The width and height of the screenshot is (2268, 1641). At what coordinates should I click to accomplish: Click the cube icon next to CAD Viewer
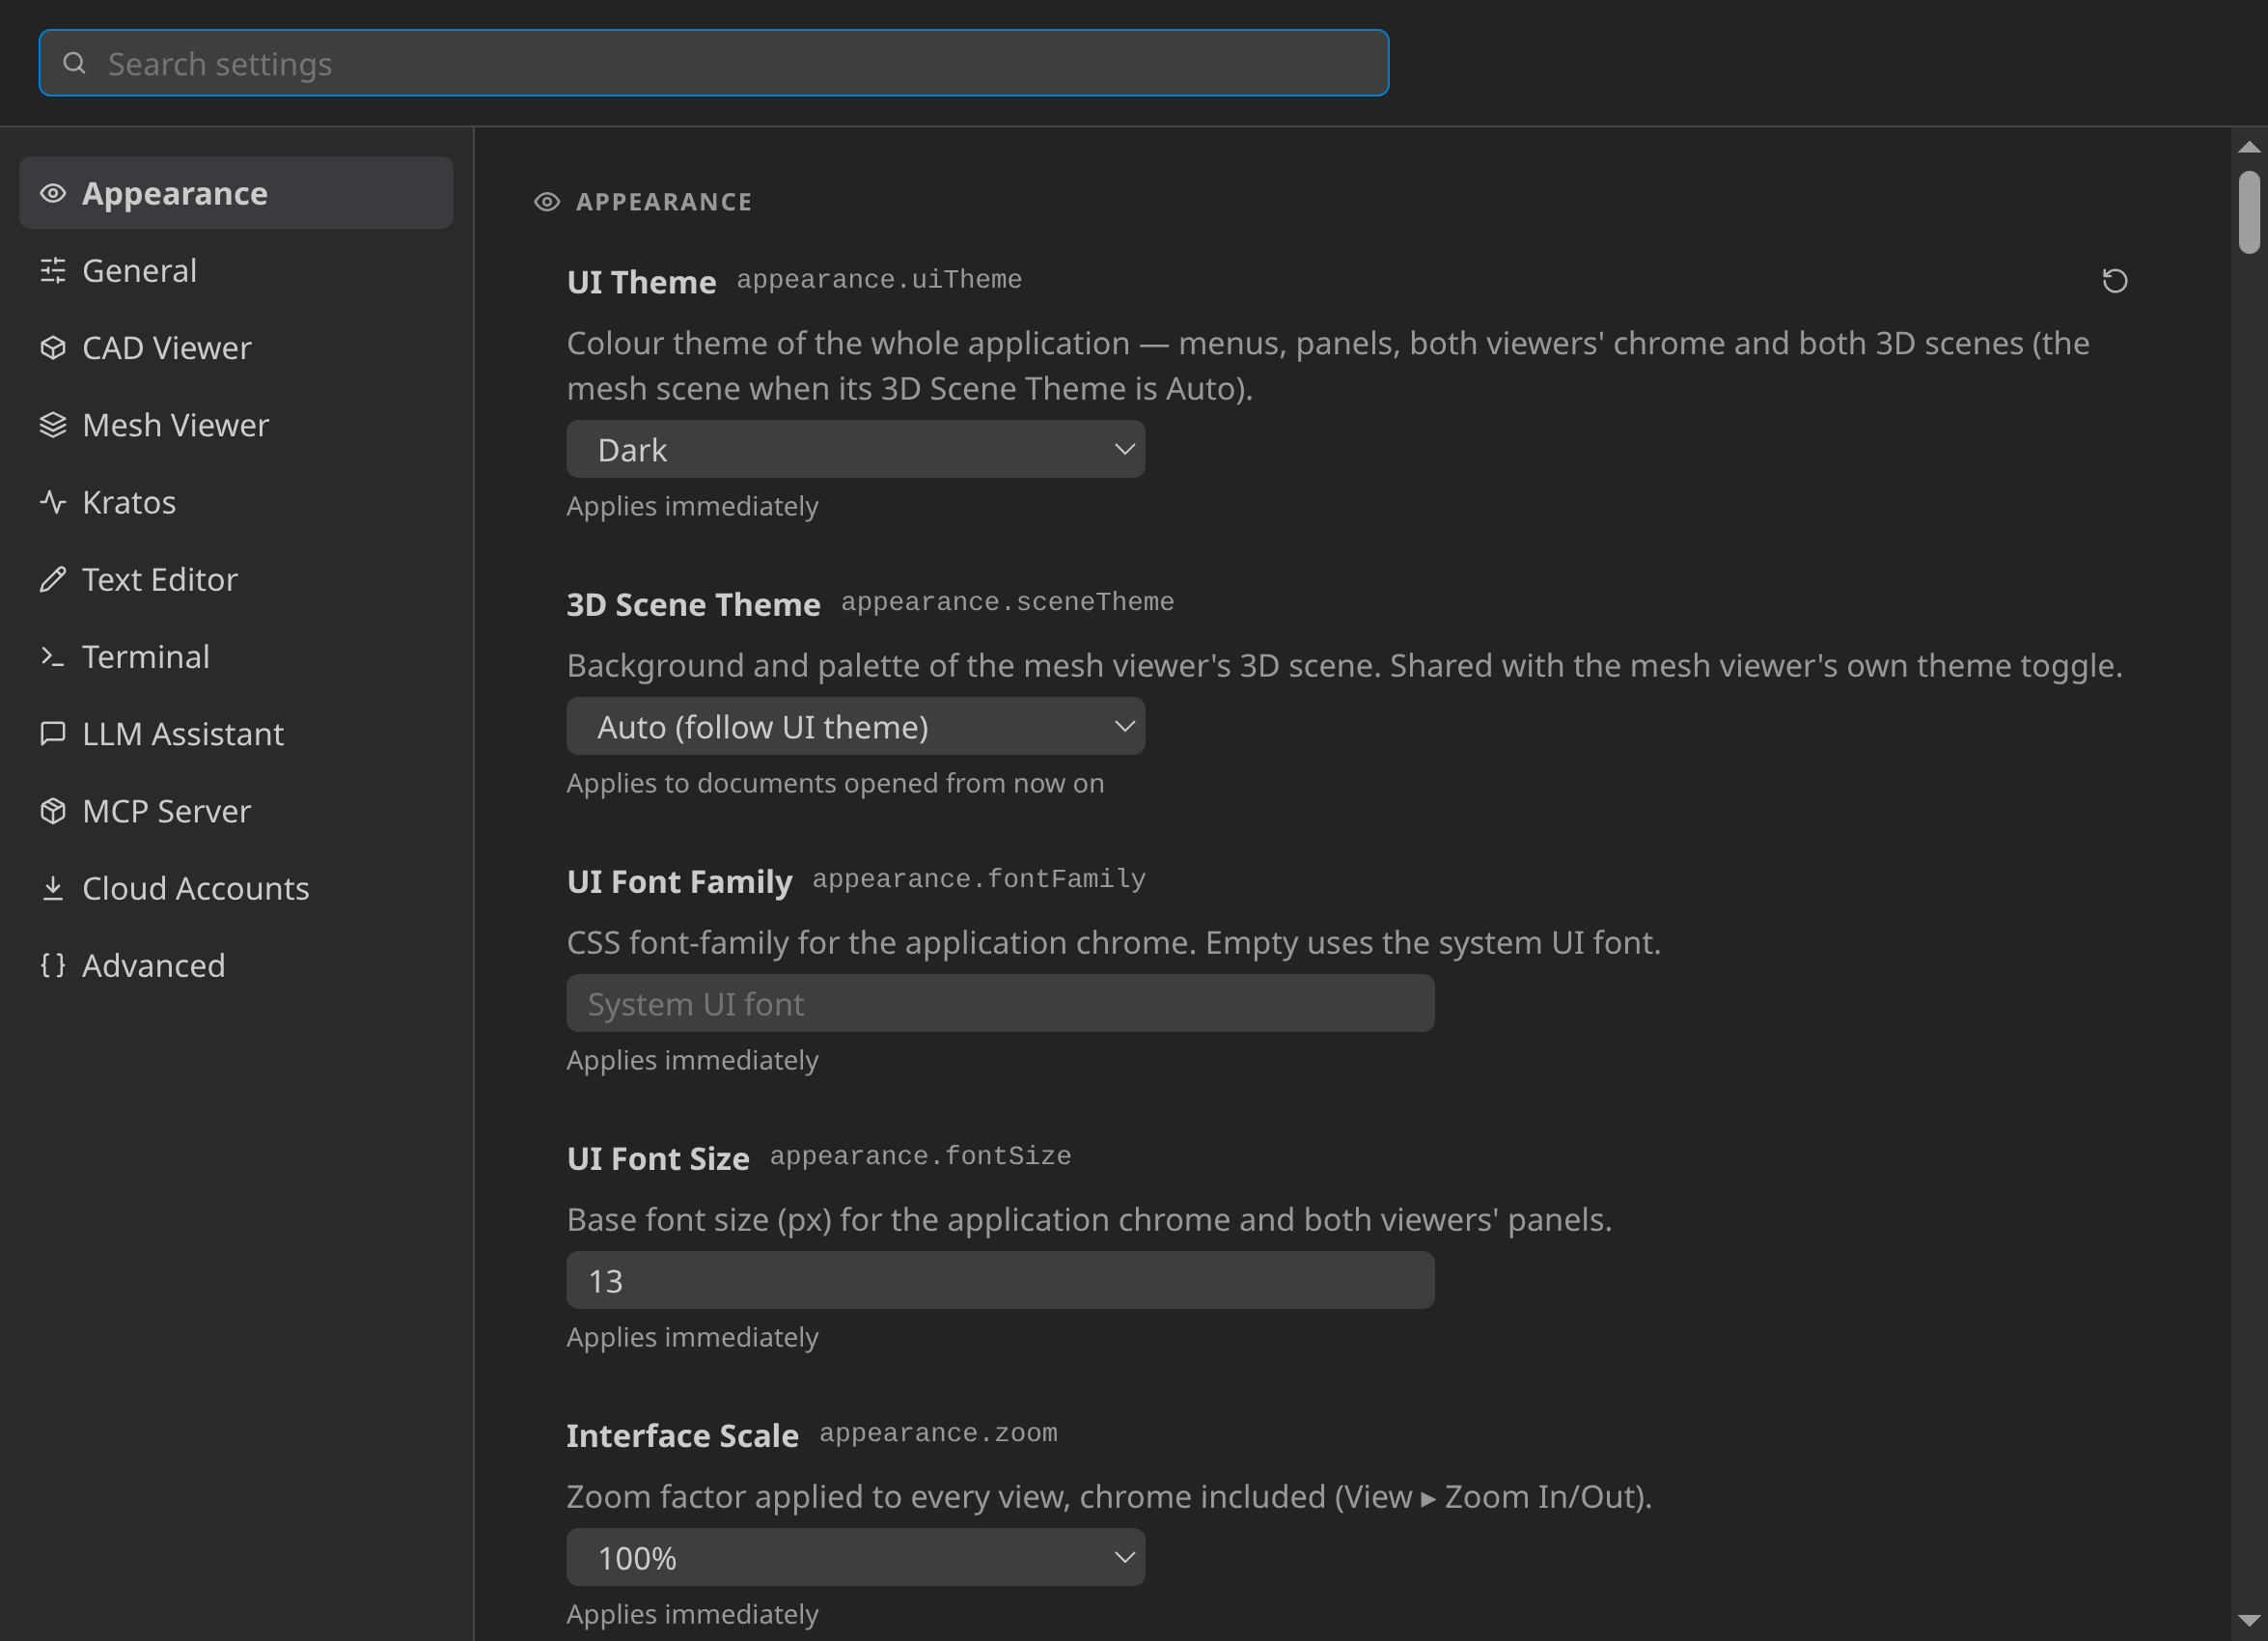tap(53, 347)
